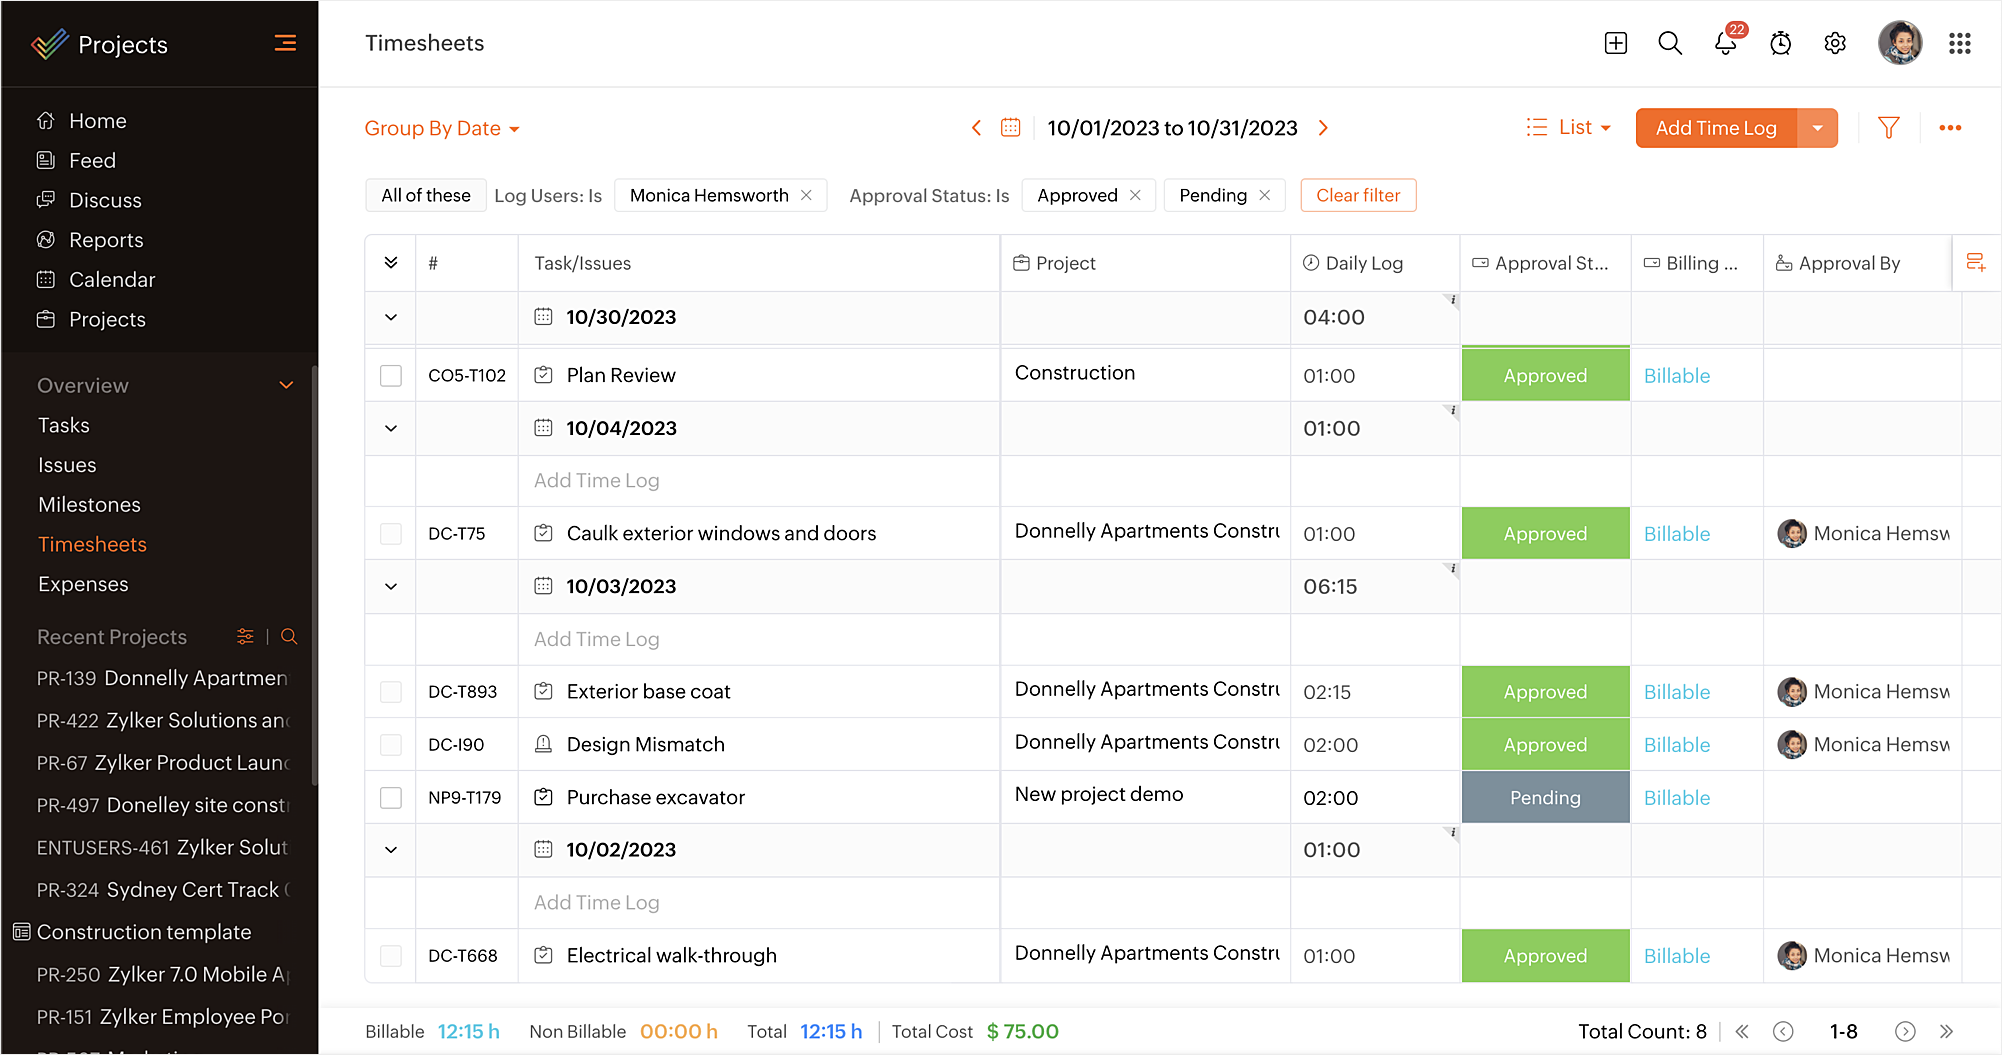Open the apps grid launcher
The width and height of the screenshot is (2002, 1055).
click(x=1959, y=43)
